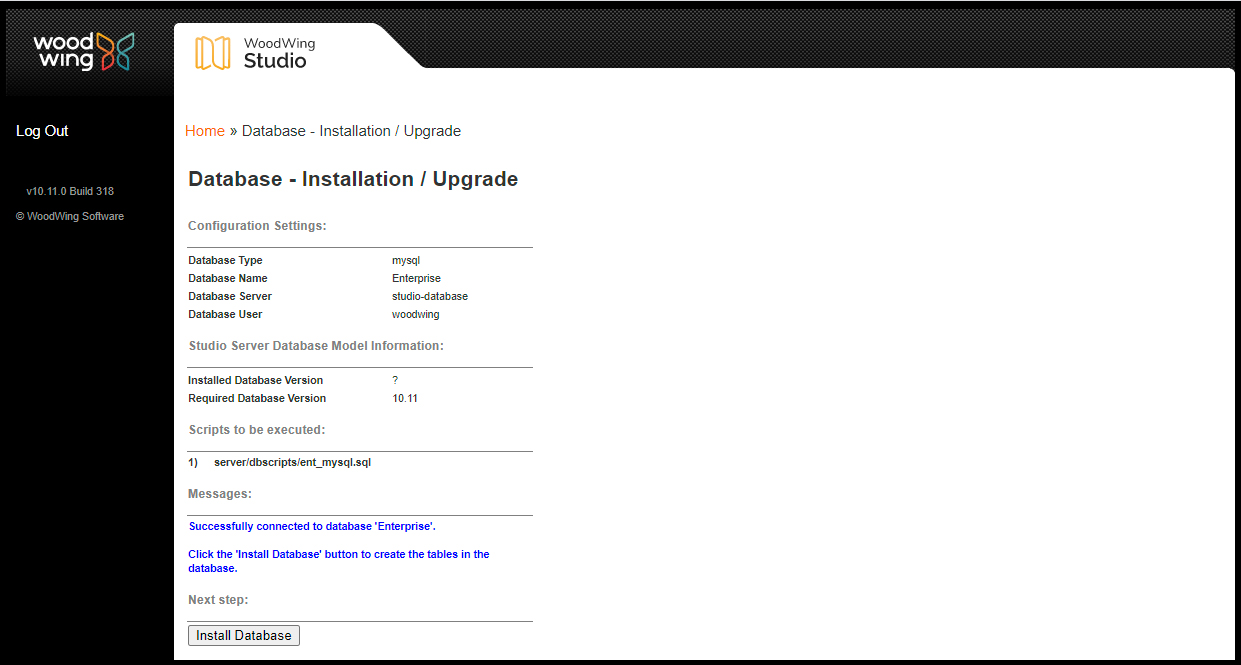Viewport: 1241px width, 665px height.
Task: Select the Database Server value studio-database
Action: pos(430,296)
